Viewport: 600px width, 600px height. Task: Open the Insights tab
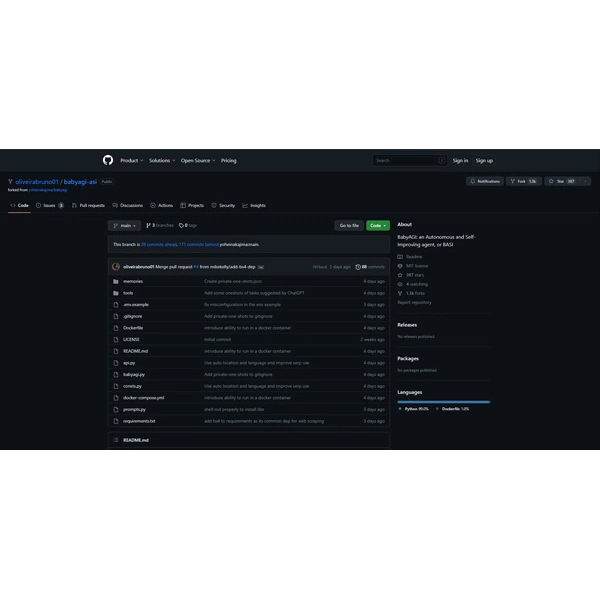(255, 205)
